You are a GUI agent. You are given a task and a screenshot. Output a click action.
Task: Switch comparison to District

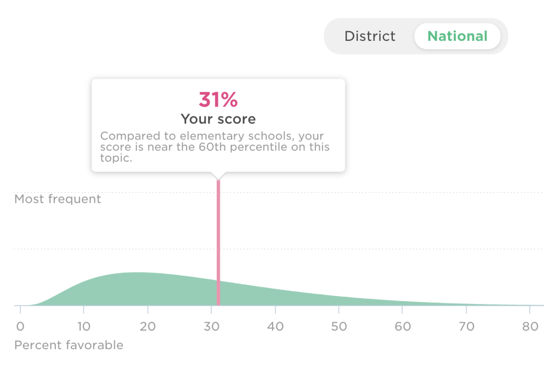pyautogui.click(x=370, y=36)
